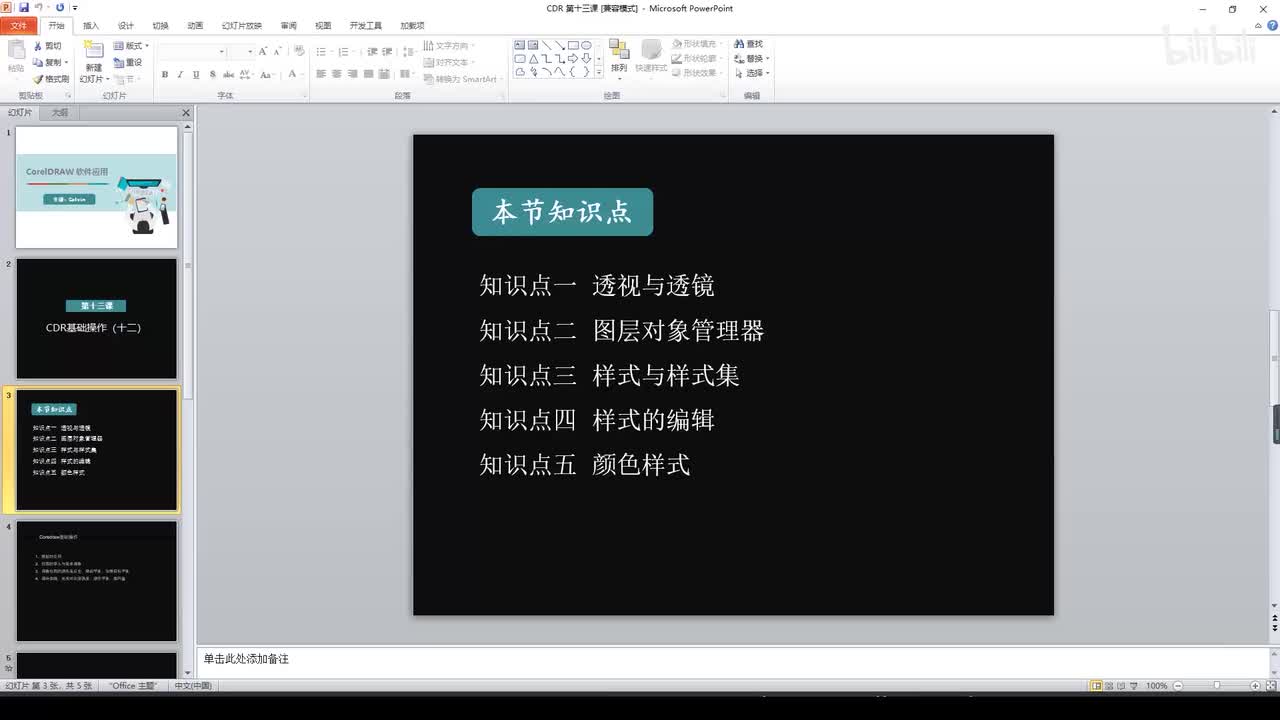Switch to Slide Sorter view icon
The height and width of the screenshot is (720, 1280).
tap(1111, 686)
